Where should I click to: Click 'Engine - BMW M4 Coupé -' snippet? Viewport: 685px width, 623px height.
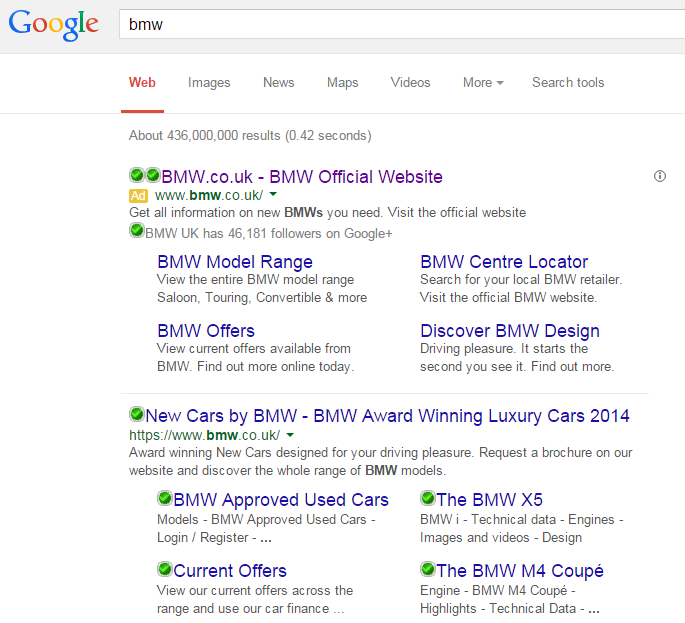coord(498,591)
